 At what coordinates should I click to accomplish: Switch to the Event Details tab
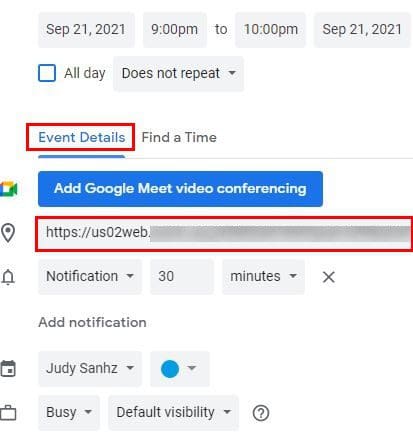(x=82, y=137)
